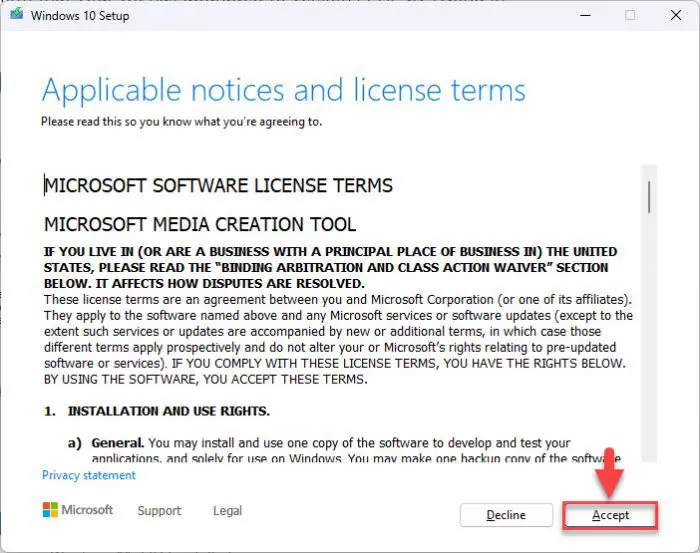Click the license text scrollbar thumb

pyautogui.click(x=649, y=197)
